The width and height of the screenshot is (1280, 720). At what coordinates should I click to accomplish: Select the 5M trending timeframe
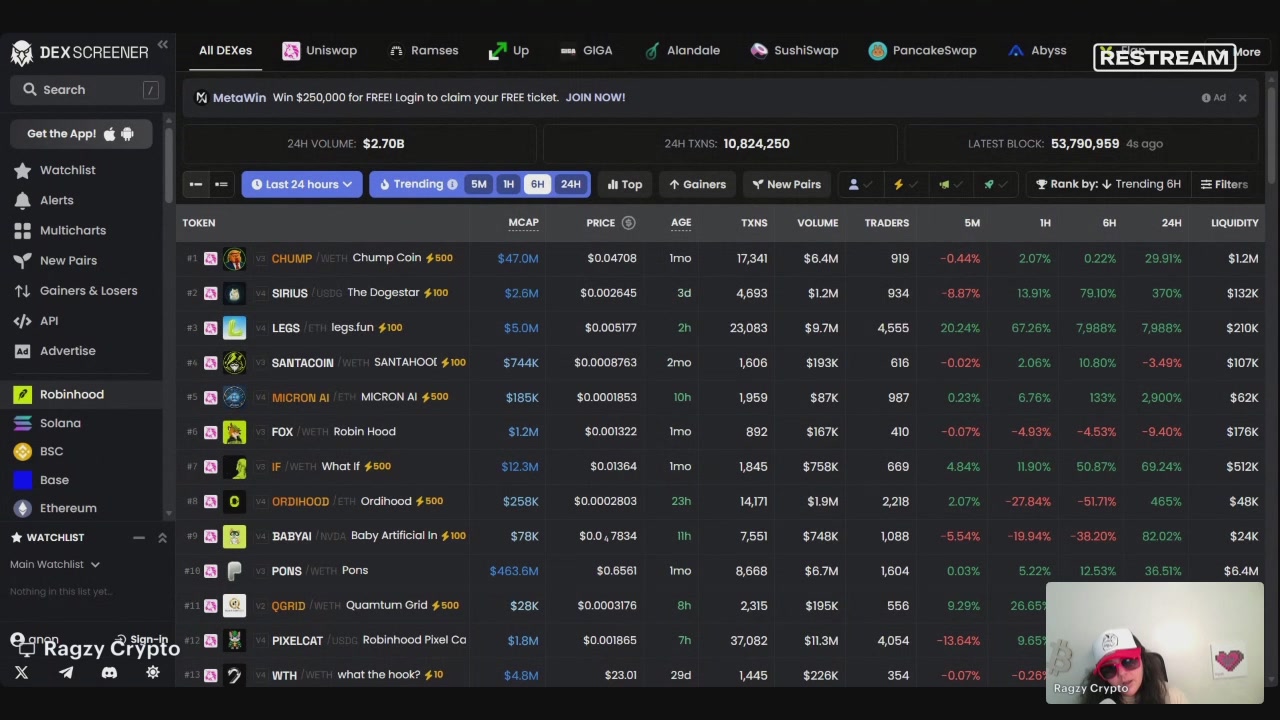tap(479, 184)
